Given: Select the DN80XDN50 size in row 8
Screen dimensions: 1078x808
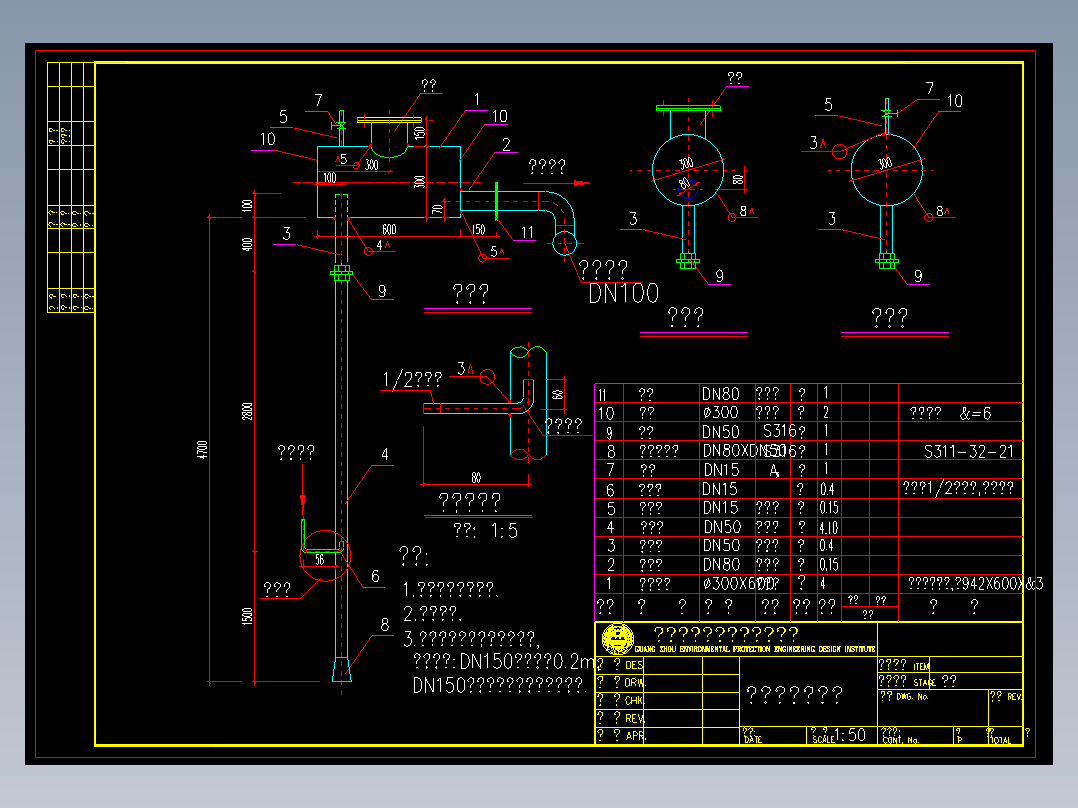Looking at the screenshot, I should click(x=744, y=451).
